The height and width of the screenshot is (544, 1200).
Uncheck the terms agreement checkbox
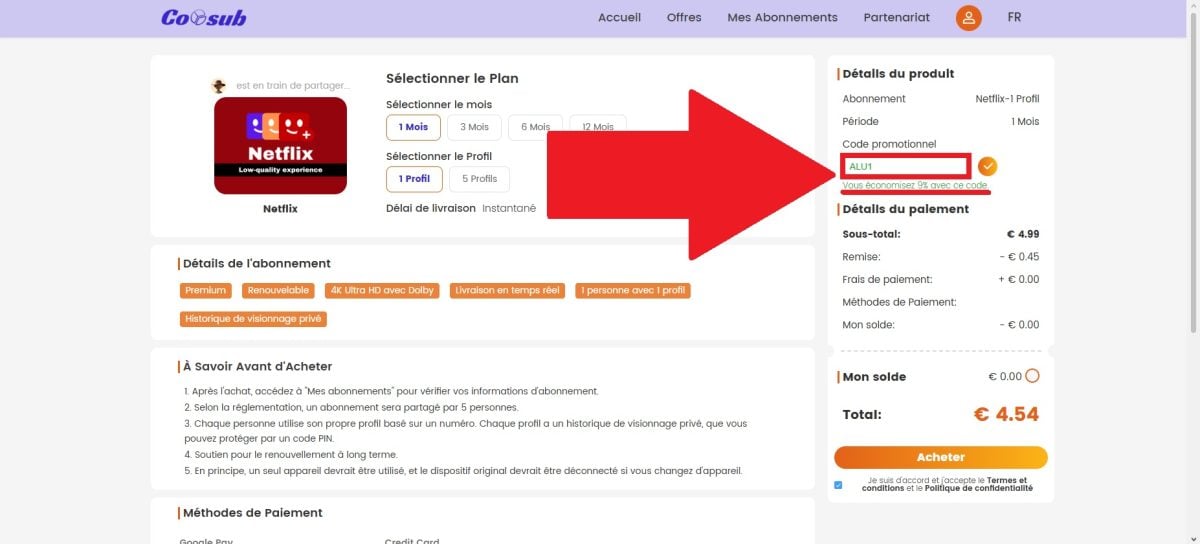click(838, 485)
